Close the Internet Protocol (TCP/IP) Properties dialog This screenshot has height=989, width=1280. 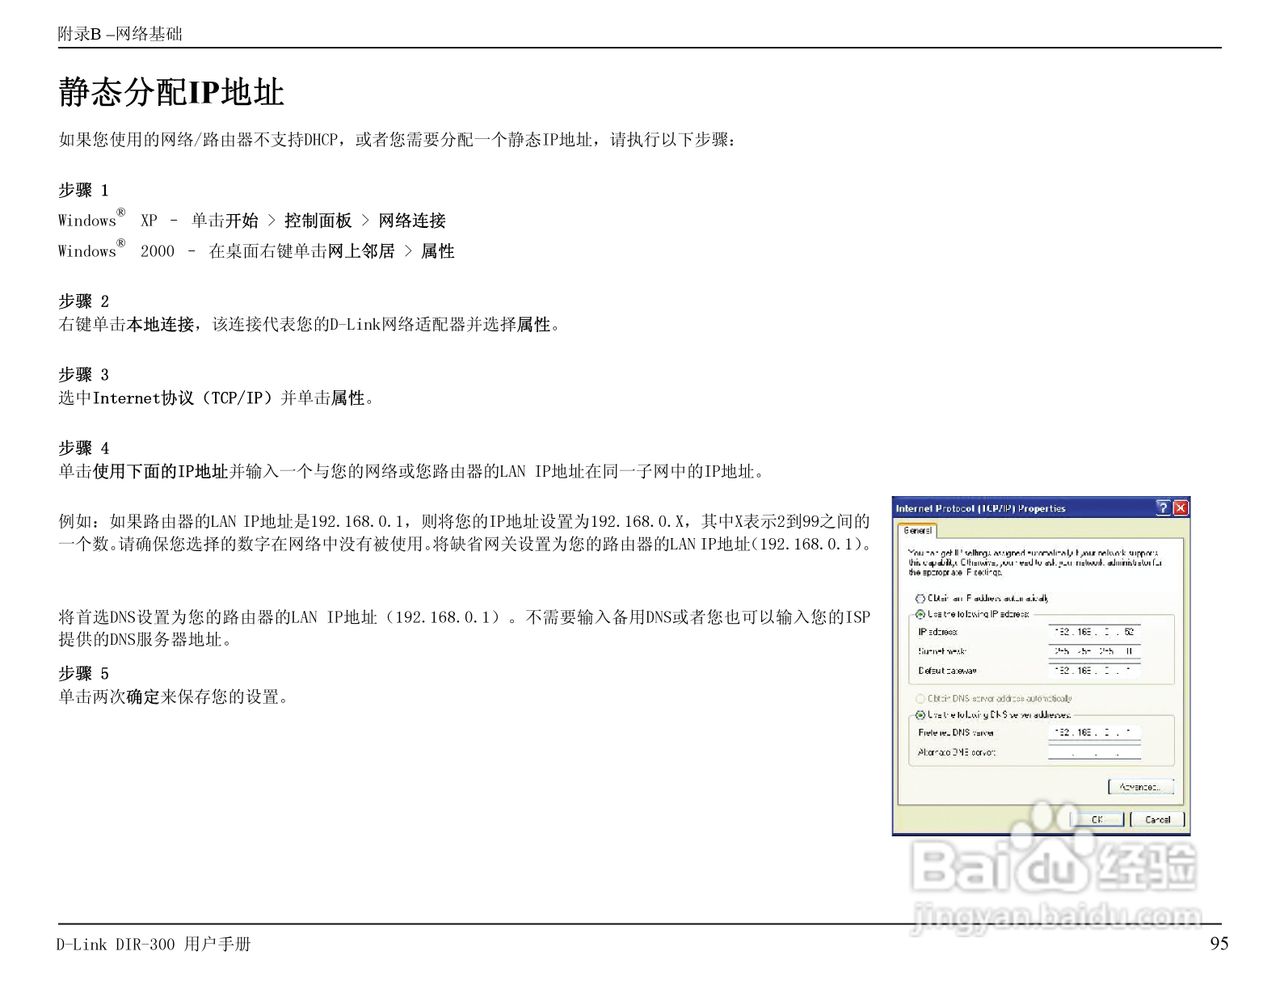(x=1180, y=508)
